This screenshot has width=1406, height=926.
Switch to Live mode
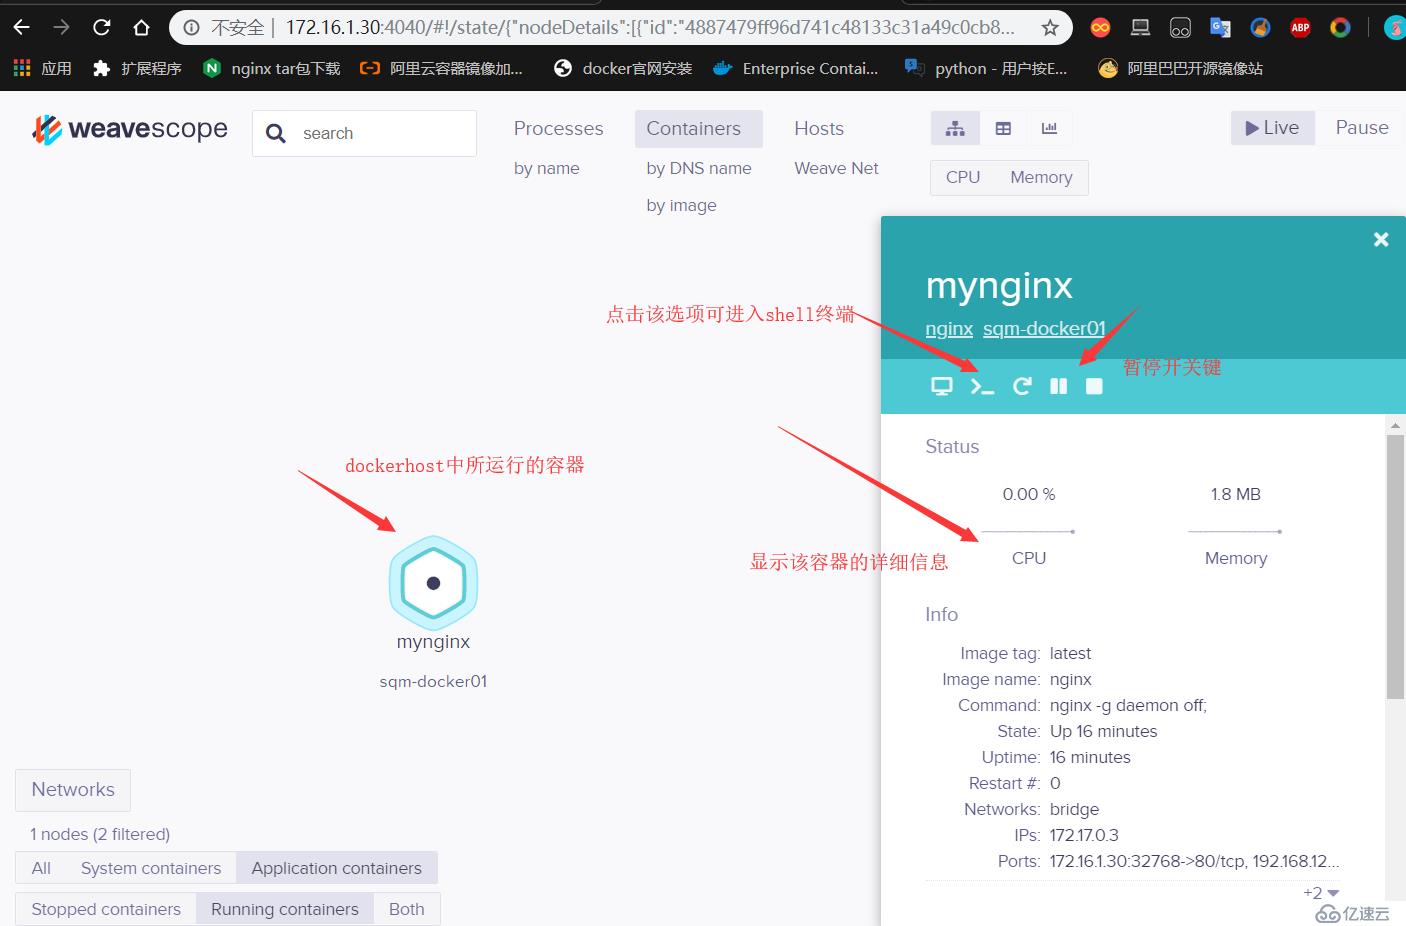tap(1272, 127)
